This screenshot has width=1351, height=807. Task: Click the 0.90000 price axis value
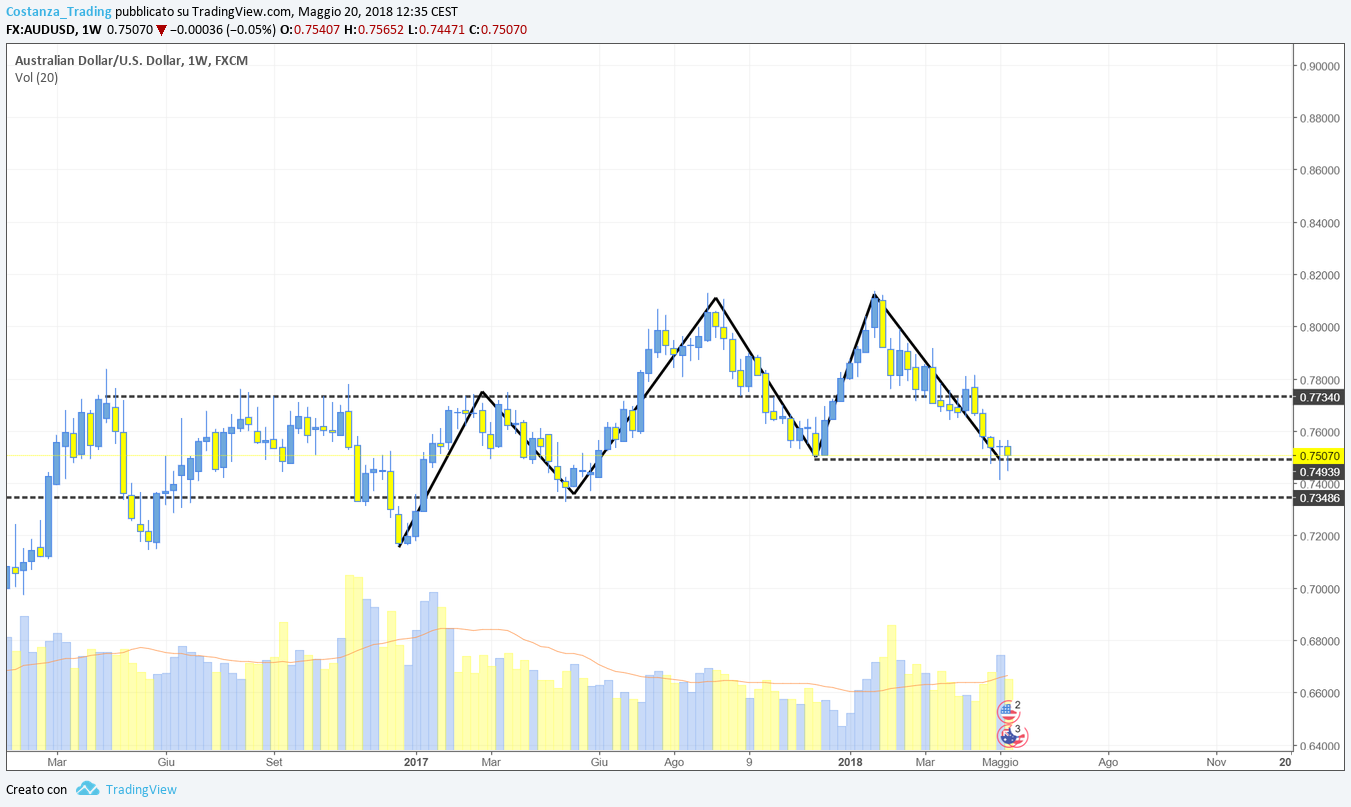click(x=1320, y=66)
